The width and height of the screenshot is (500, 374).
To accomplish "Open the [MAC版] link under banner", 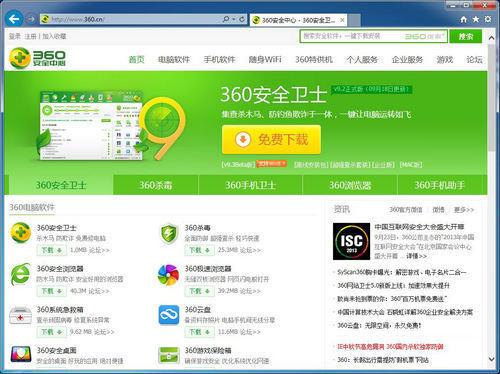I will [x=411, y=165].
